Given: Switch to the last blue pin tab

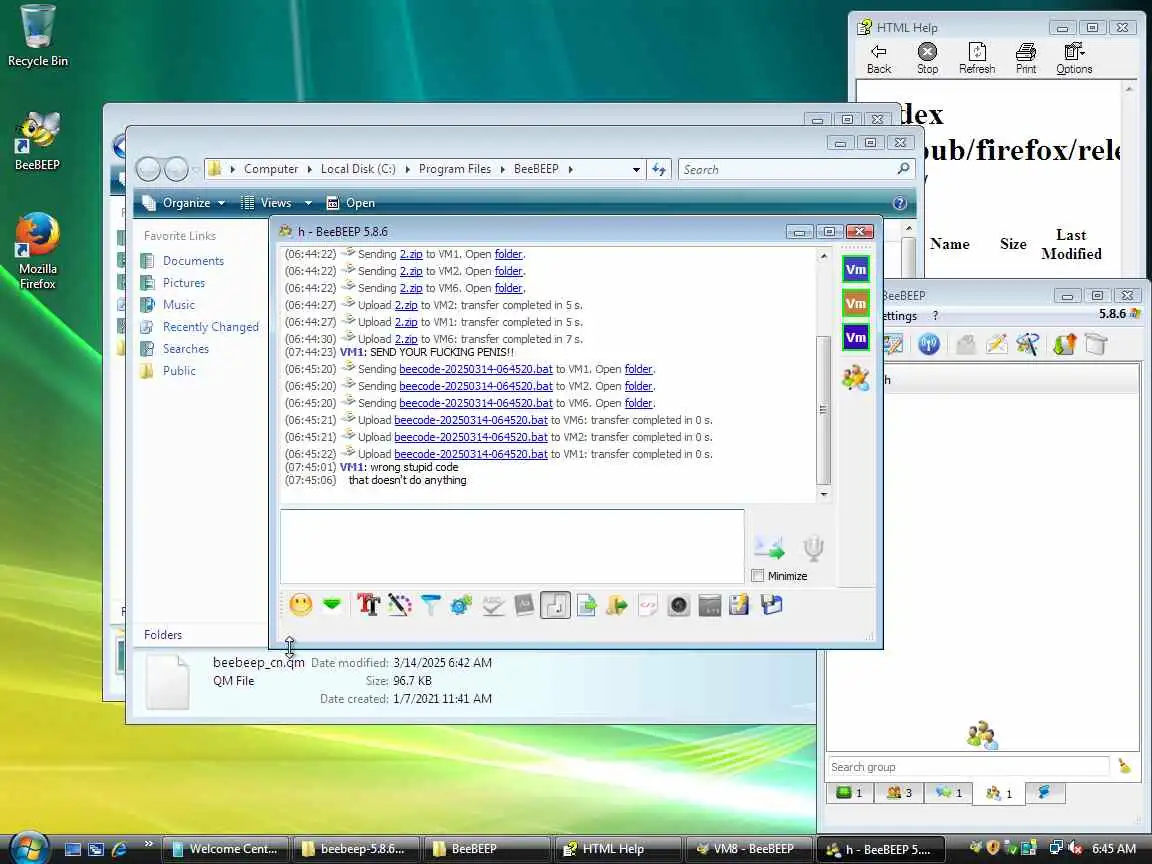Looking at the screenshot, I should pyautogui.click(x=1043, y=792).
